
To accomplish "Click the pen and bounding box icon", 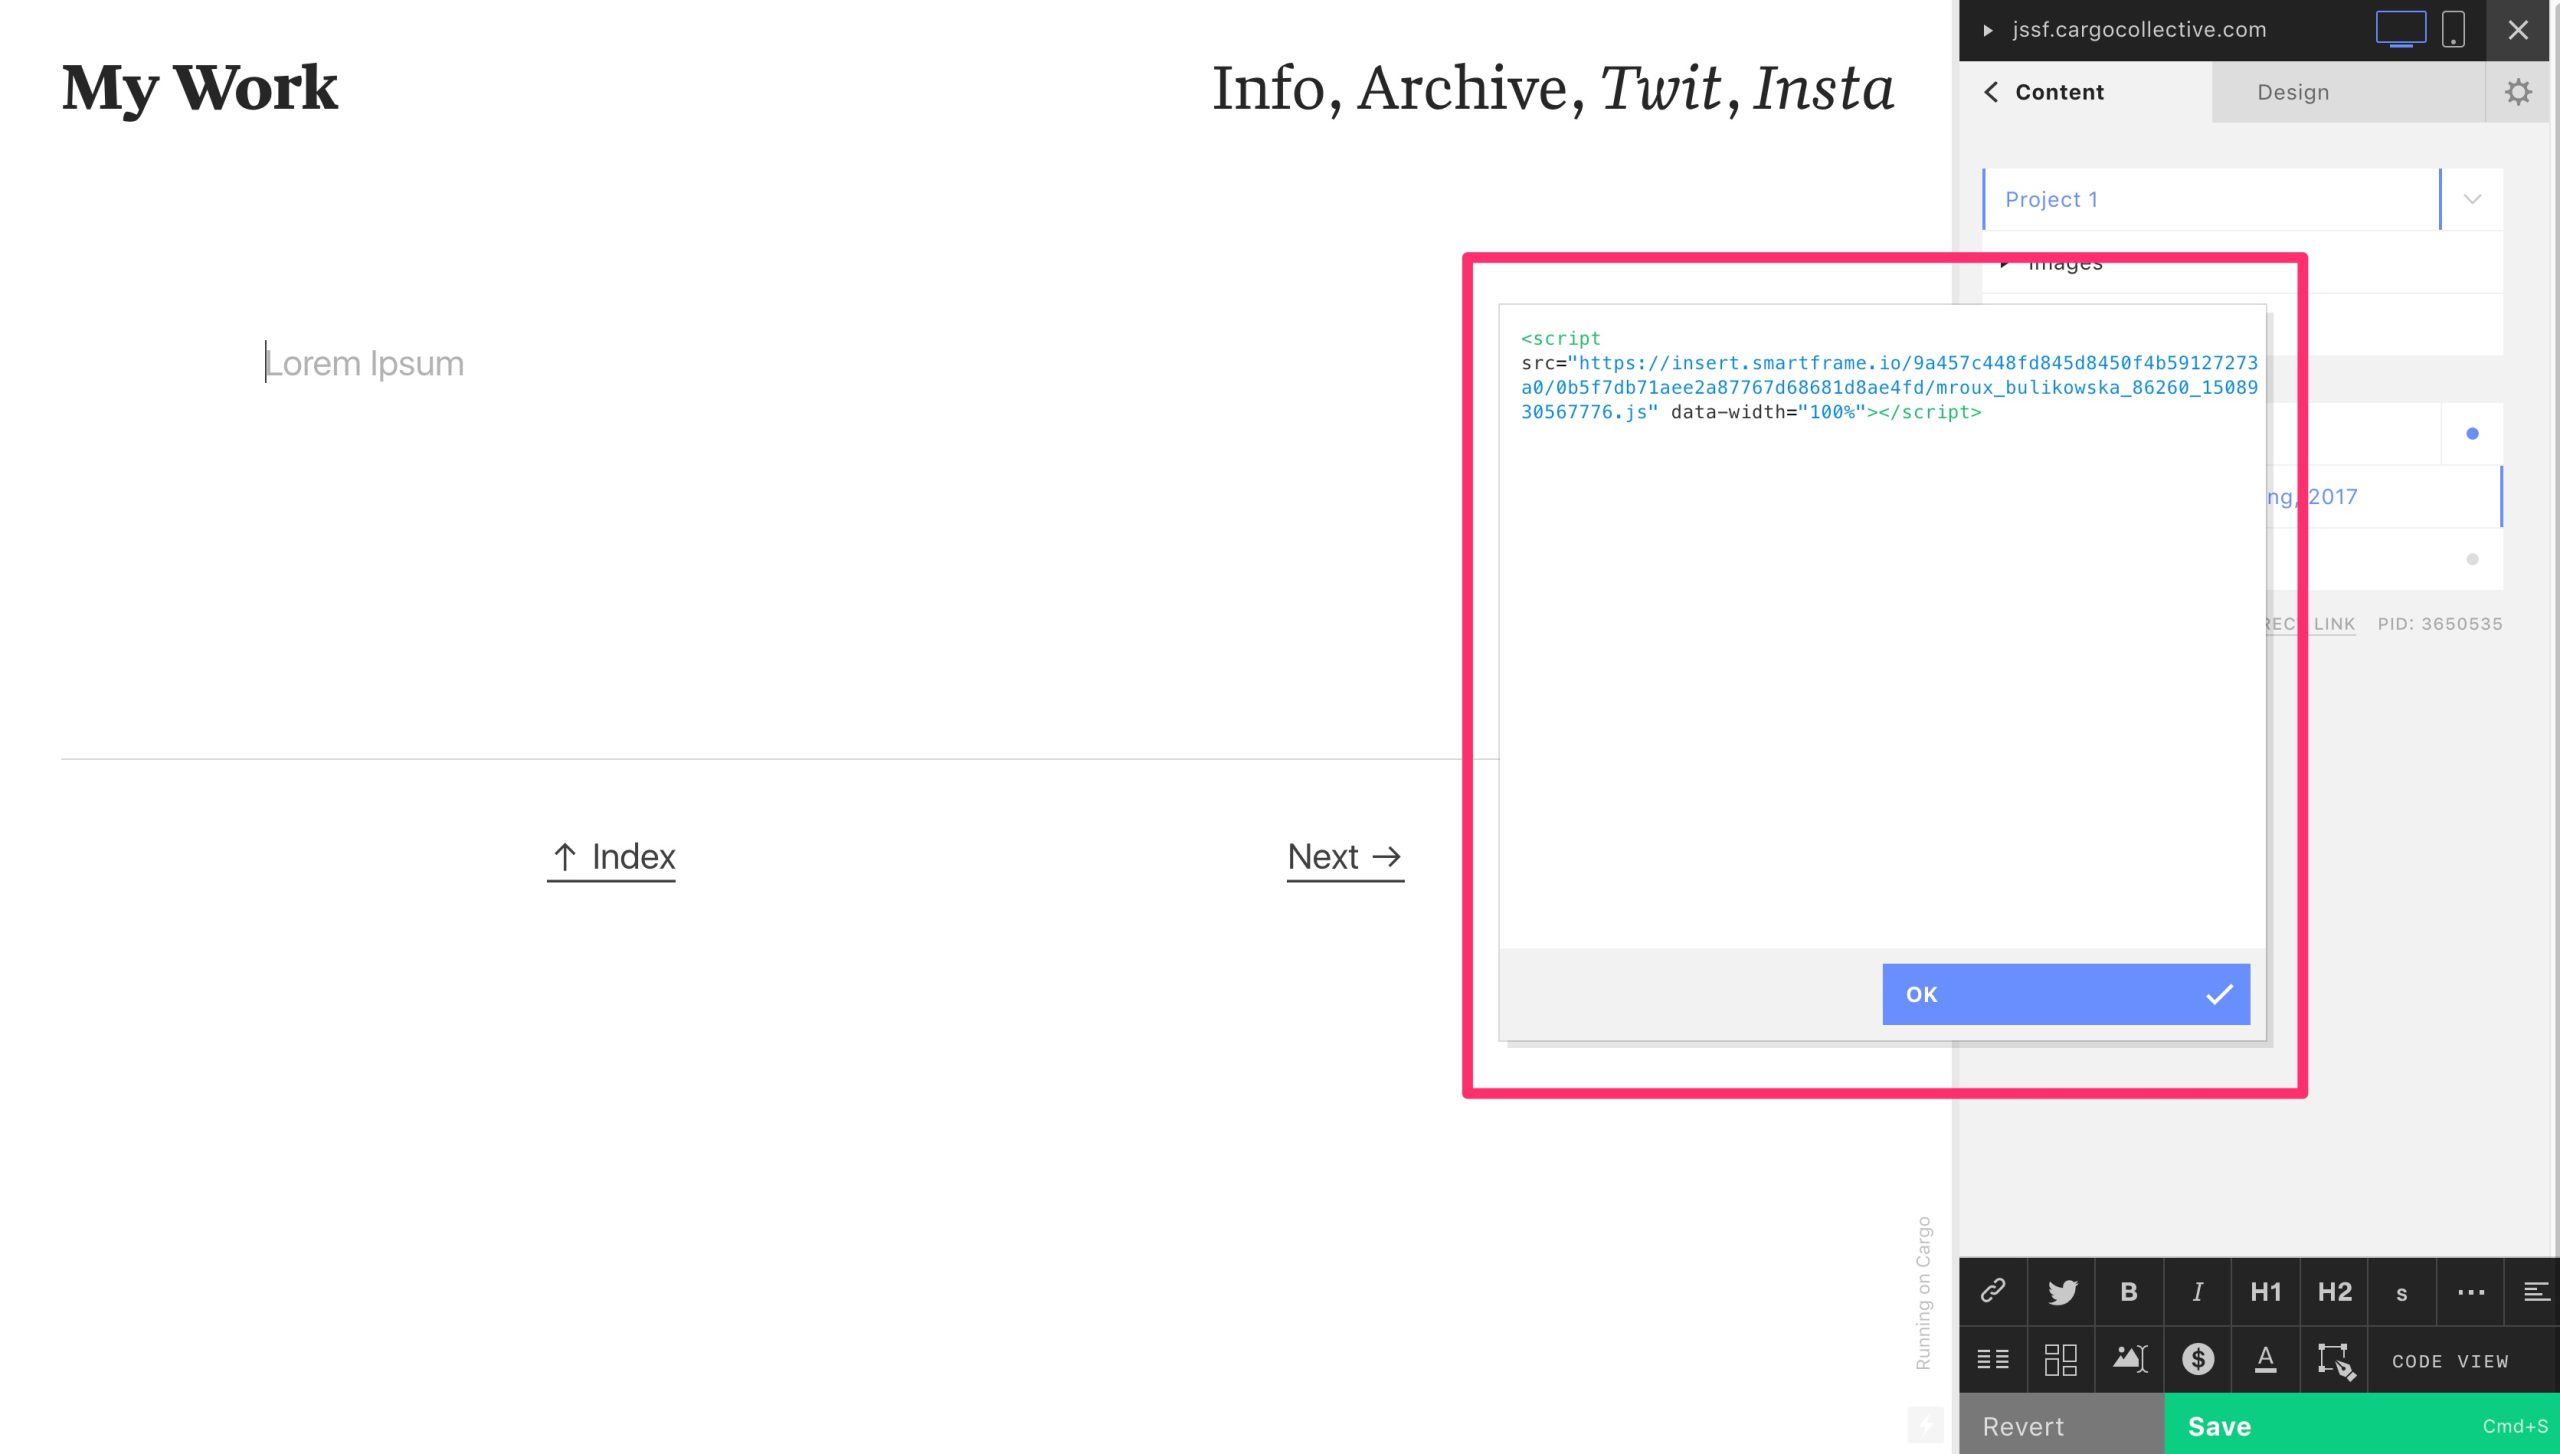I will (x=2335, y=1359).
